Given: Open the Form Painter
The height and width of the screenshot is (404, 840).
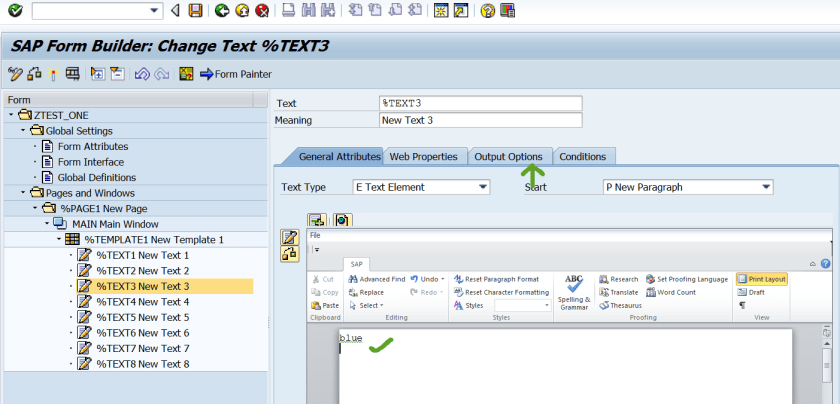Looking at the screenshot, I should [x=236, y=74].
